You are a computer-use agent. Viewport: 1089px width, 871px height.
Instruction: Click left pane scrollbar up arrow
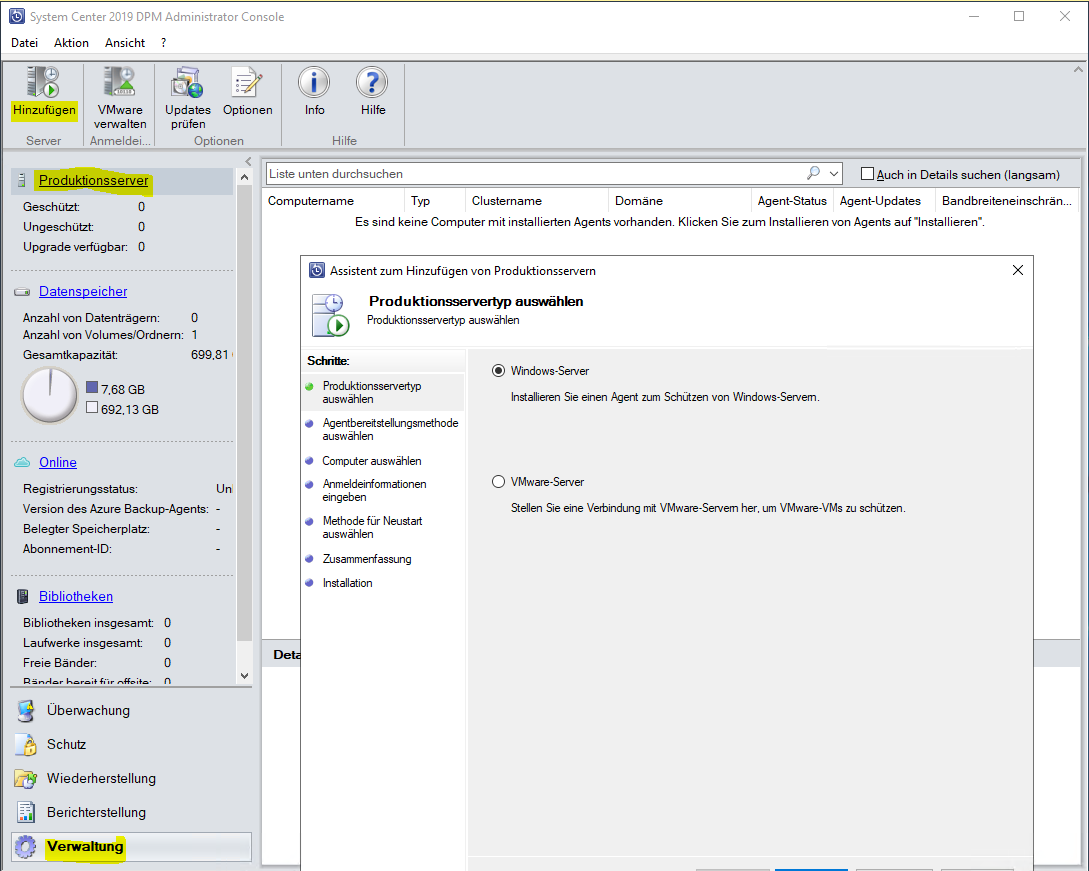[x=244, y=178]
